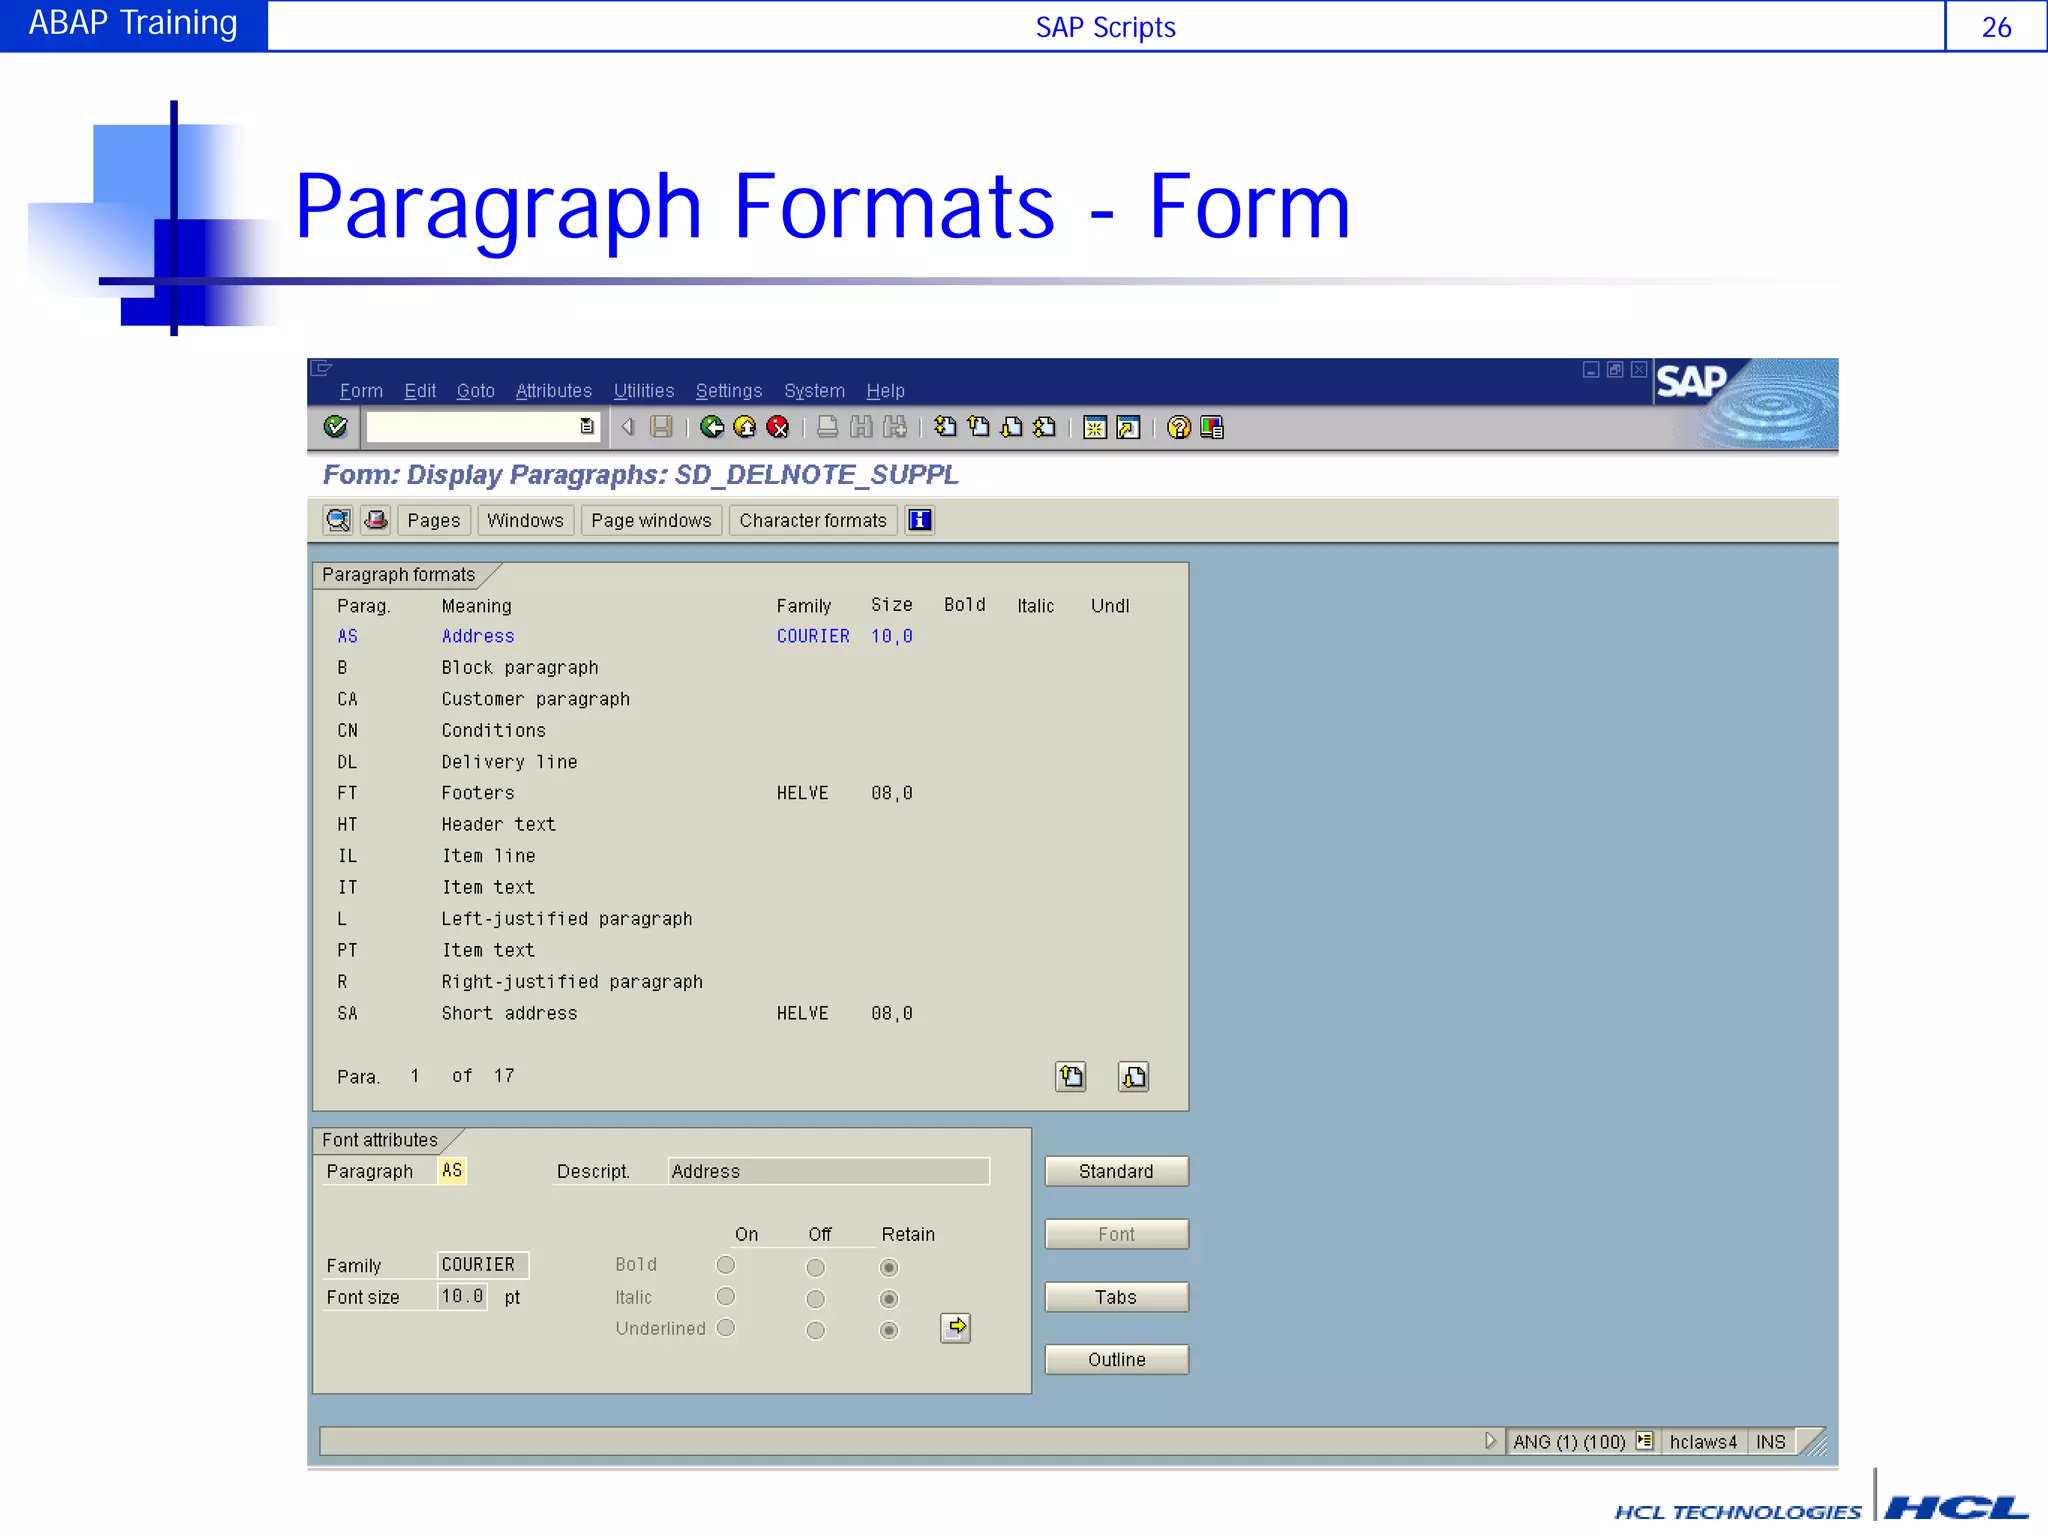Select Underlined Retain radio button
The width and height of the screenshot is (2048, 1536).
[888, 1330]
